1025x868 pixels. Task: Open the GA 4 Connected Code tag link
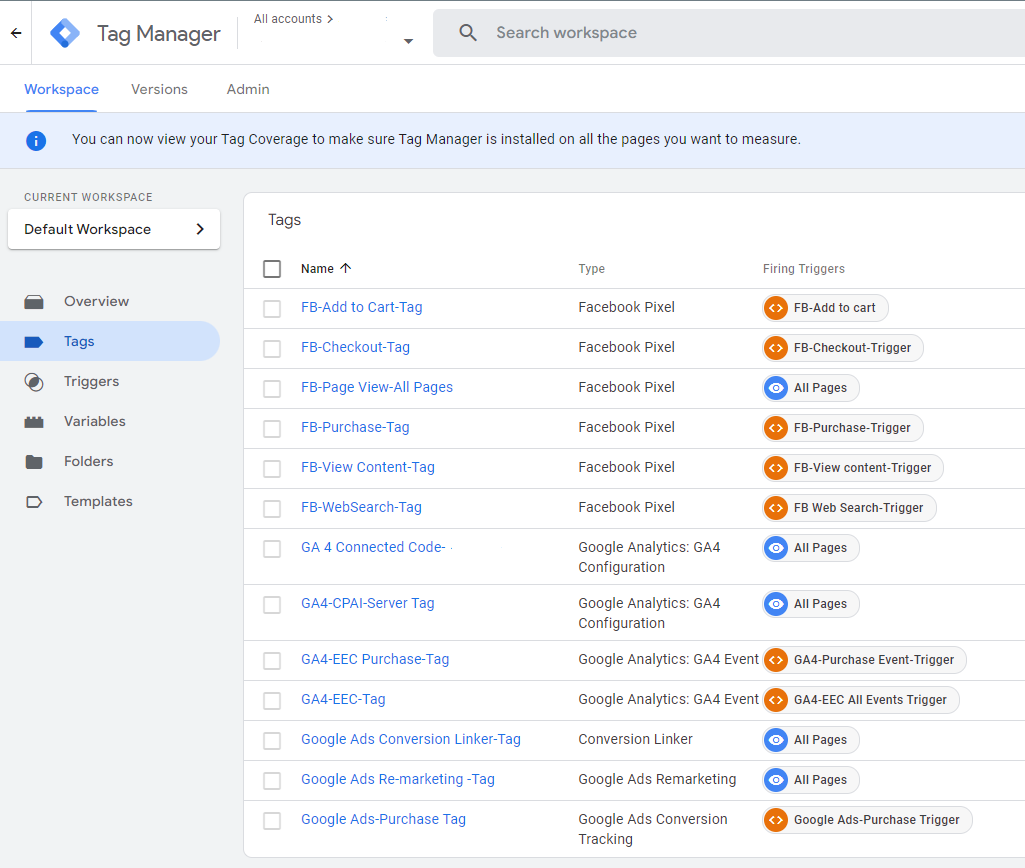[373, 547]
